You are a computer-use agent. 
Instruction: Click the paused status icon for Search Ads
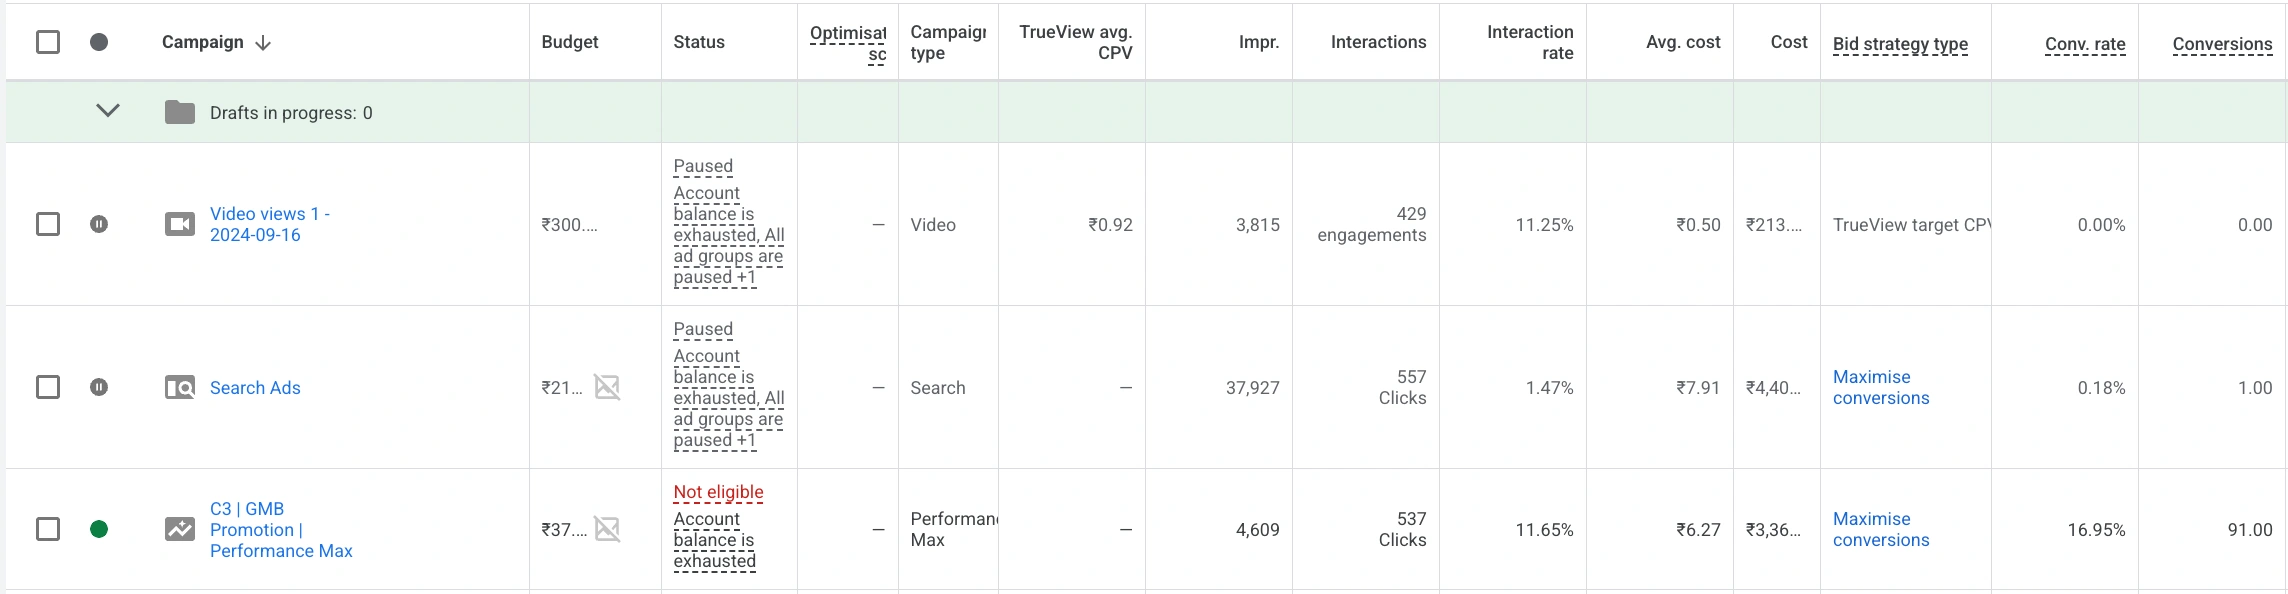click(x=99, y=387)
